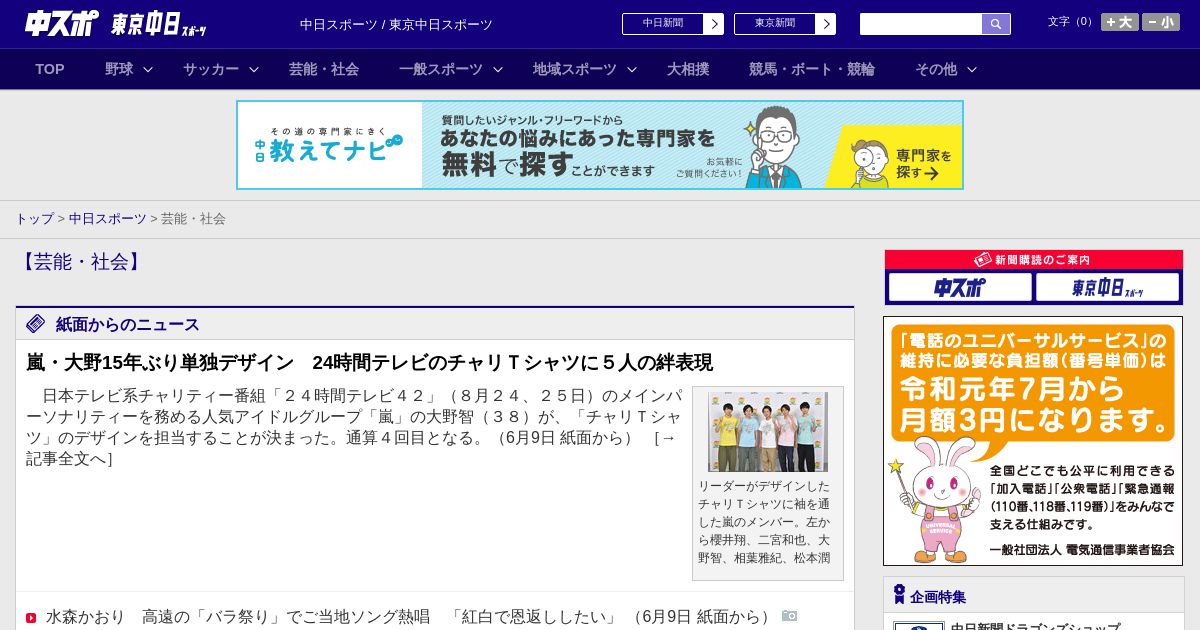Image resolution: width=1200 pixels, height=630 pixels.
Task: Open サッカー navigation menu
Action: [x=211, y=69]
